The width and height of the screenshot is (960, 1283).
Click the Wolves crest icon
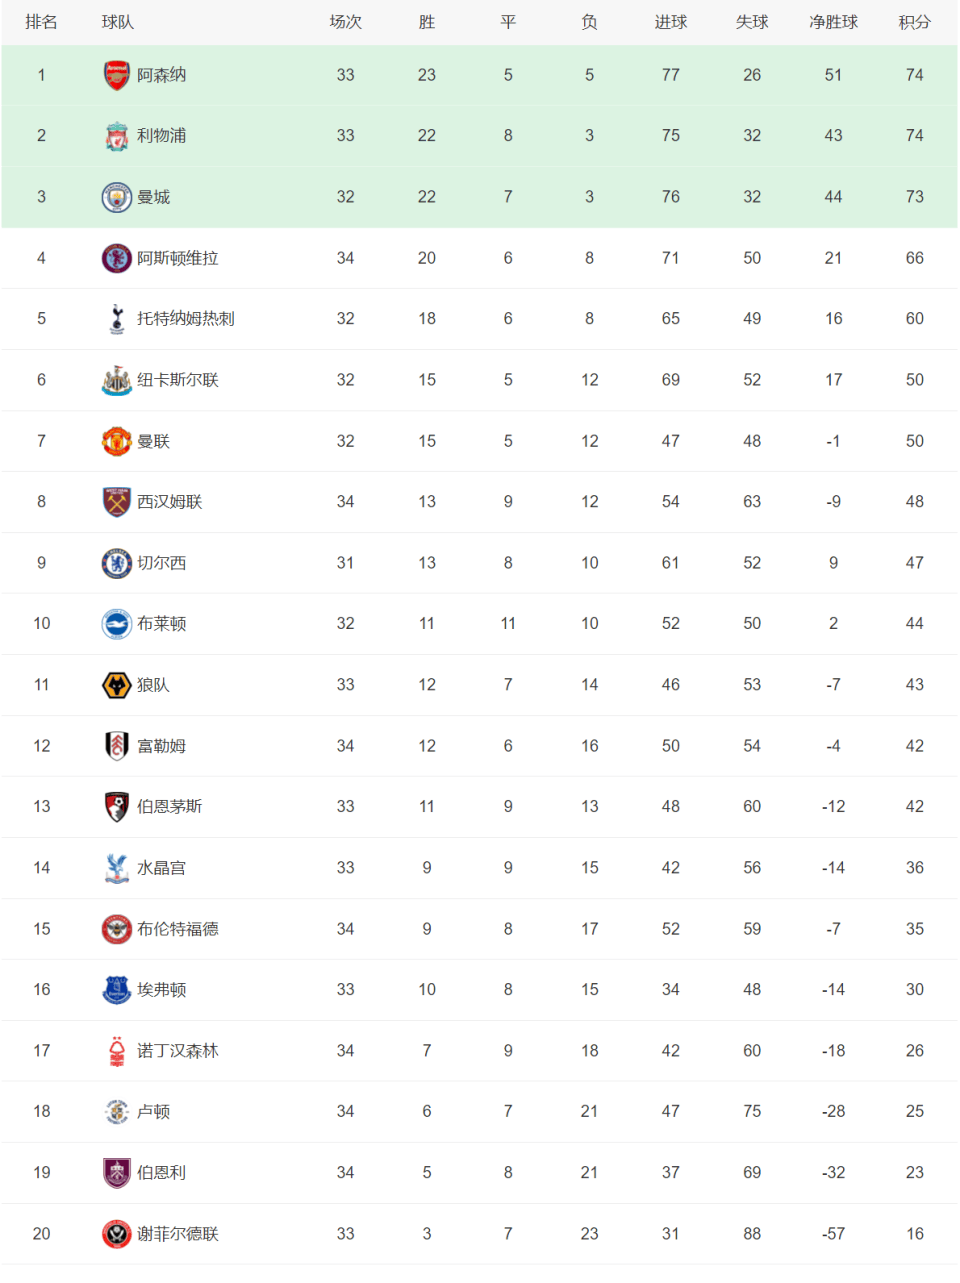point(117,685)
